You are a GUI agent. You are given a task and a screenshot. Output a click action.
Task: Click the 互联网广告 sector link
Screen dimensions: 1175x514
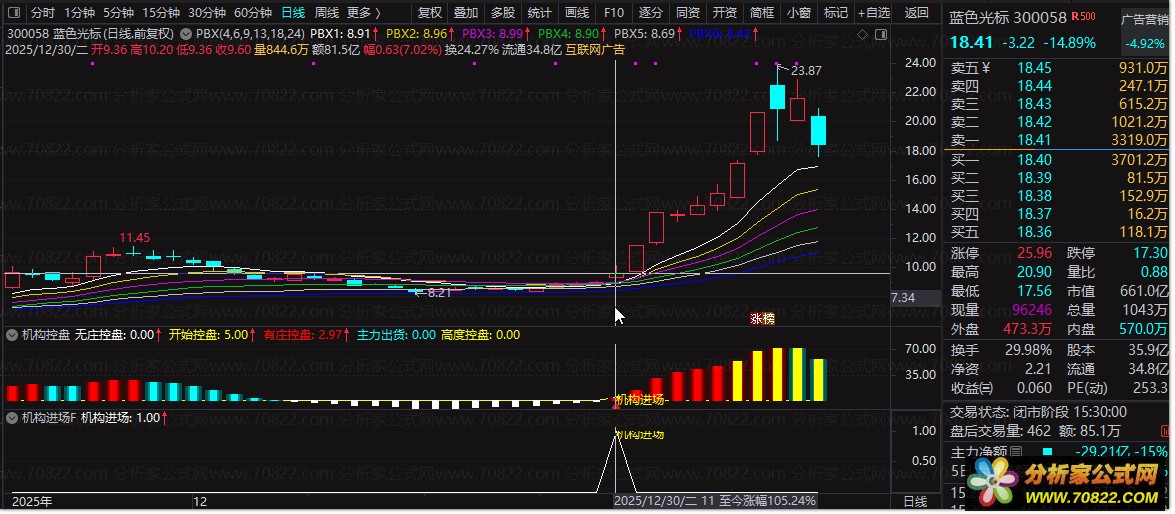(594, 49)
